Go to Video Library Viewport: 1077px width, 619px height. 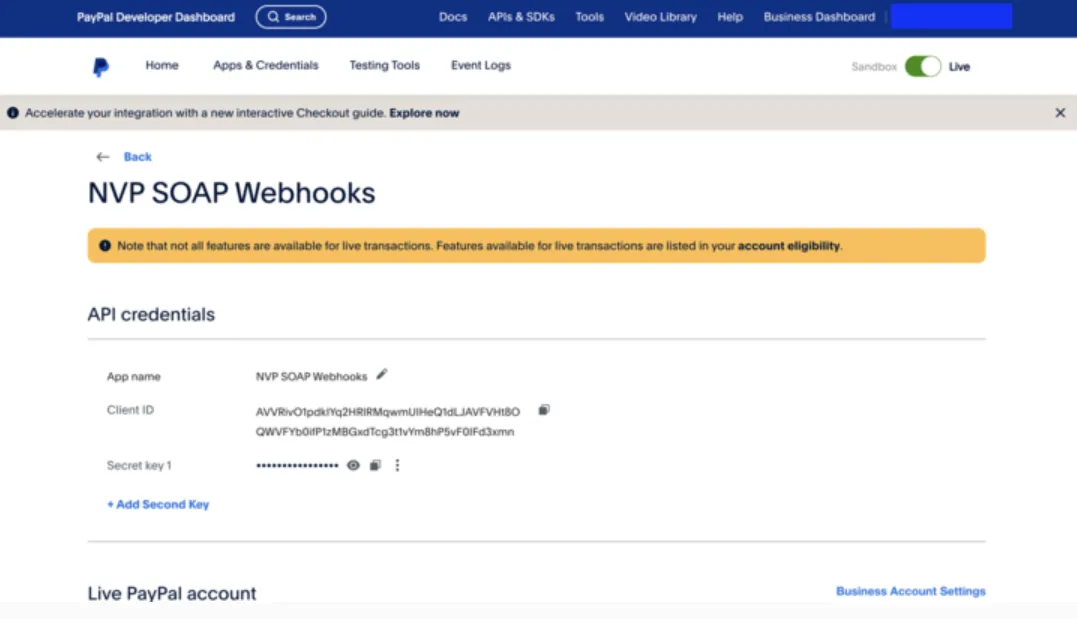pos(660,16)
